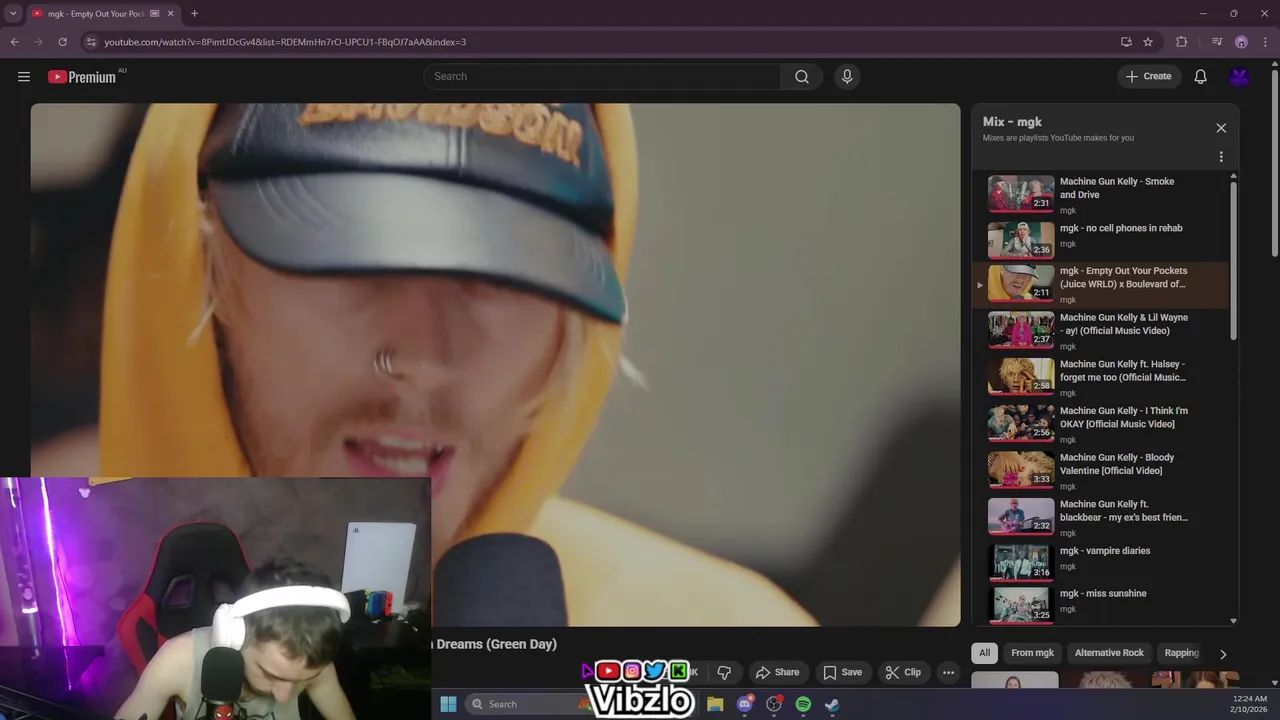Open File Explorer from the taskbar
The height and width of the screenshot is (720, 1280).
pos(715,704)
